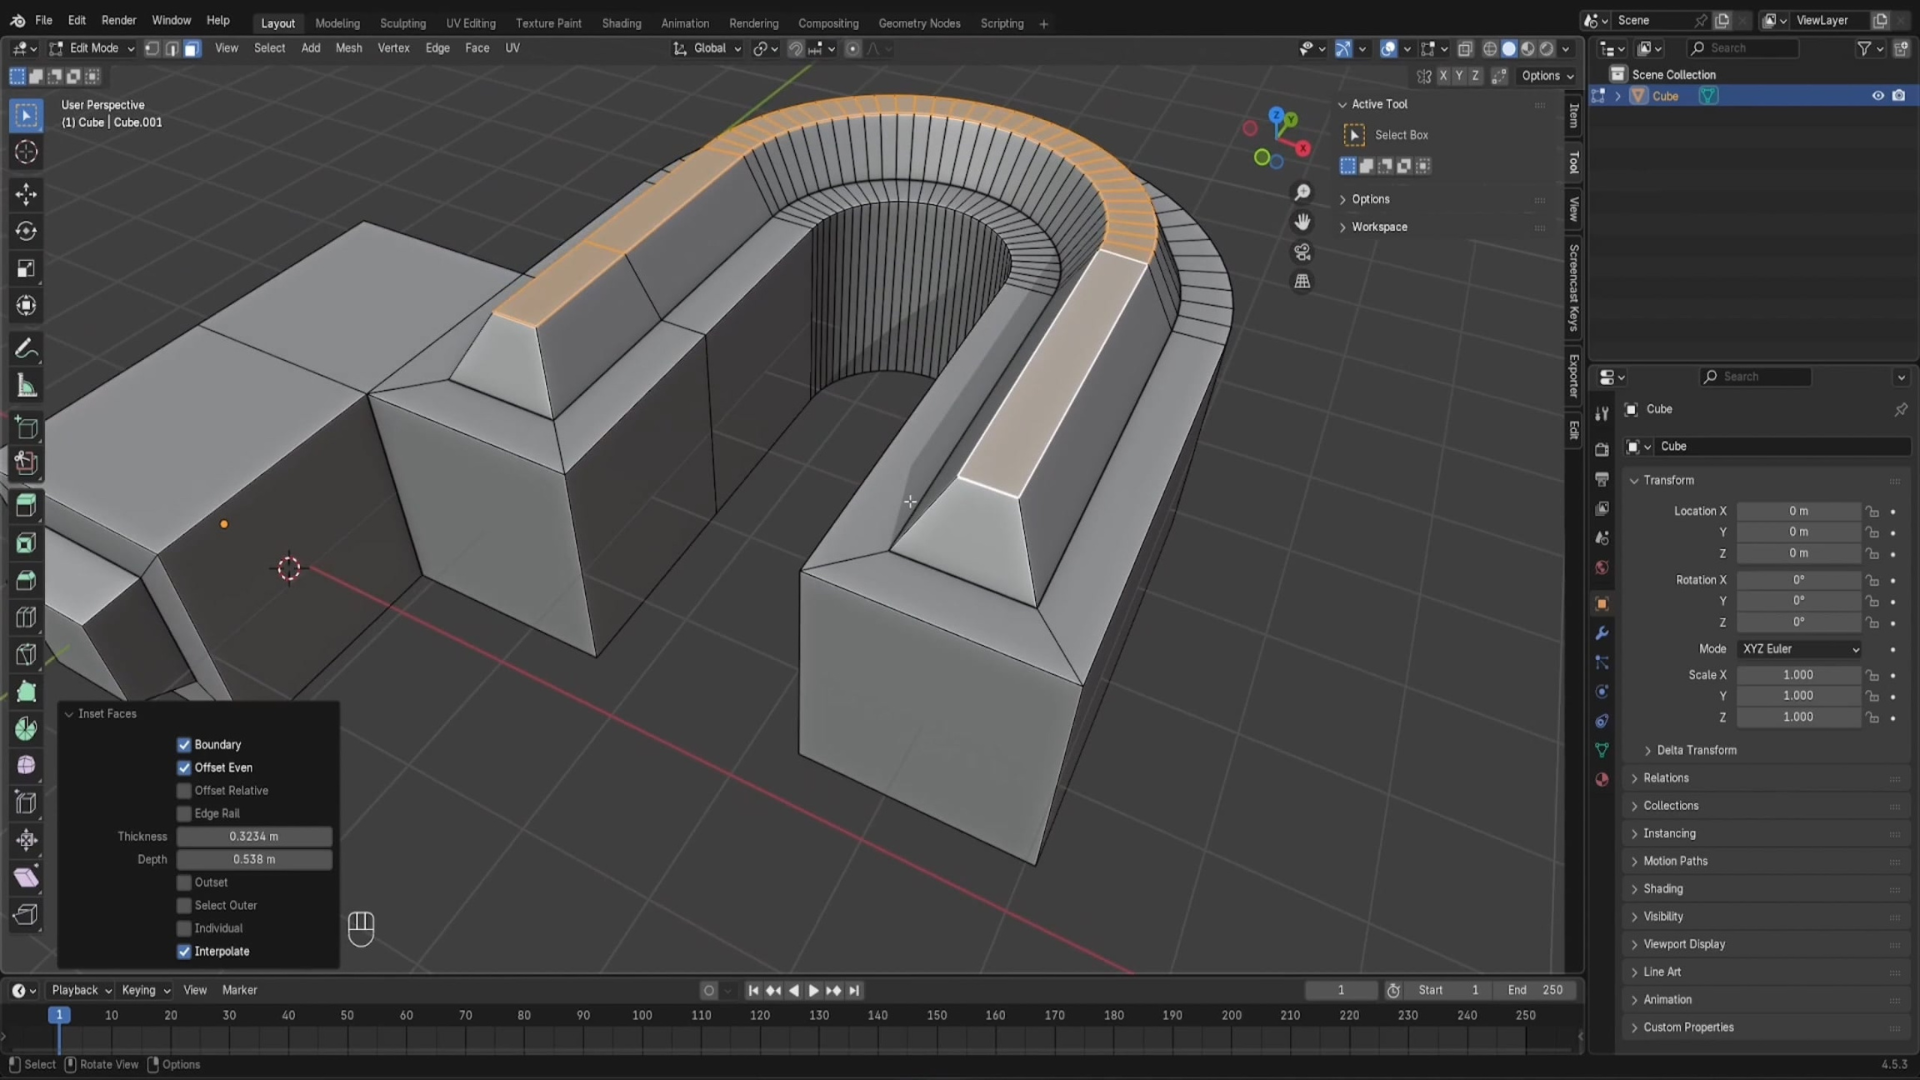
Task: Click the zoom magnifier viewport icon
Action: tap(1302, 192)
